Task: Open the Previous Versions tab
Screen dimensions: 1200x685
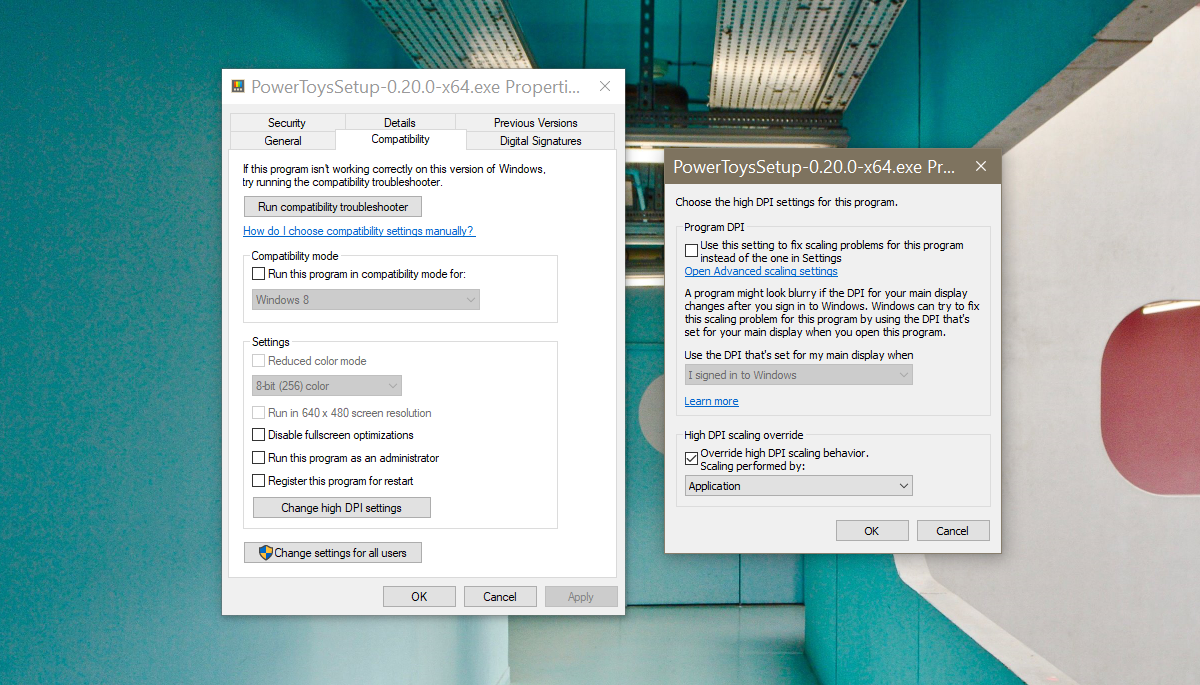Action: tap(536, 123)
